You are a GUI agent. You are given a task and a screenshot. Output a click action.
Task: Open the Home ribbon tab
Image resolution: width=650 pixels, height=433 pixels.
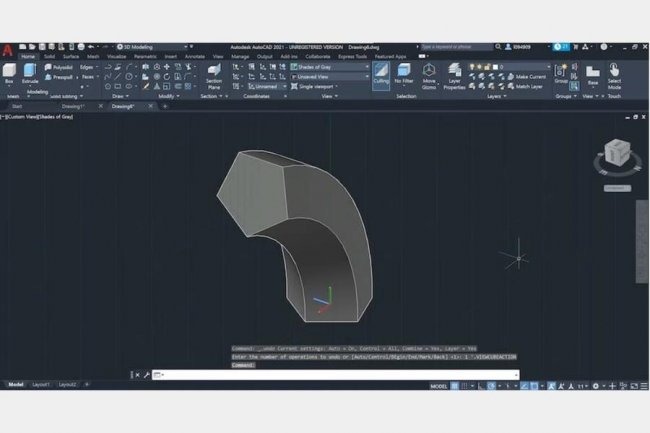tap(28, 56)
